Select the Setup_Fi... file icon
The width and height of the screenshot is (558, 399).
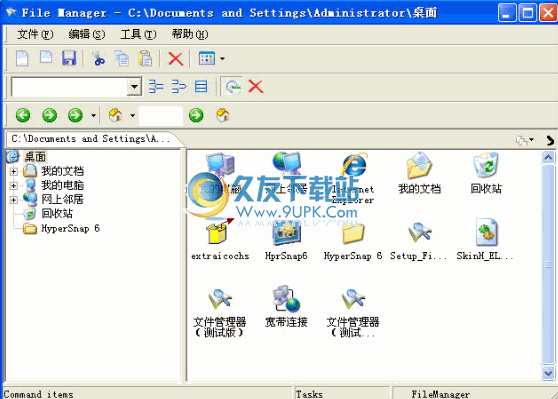(x=419, y=232)
